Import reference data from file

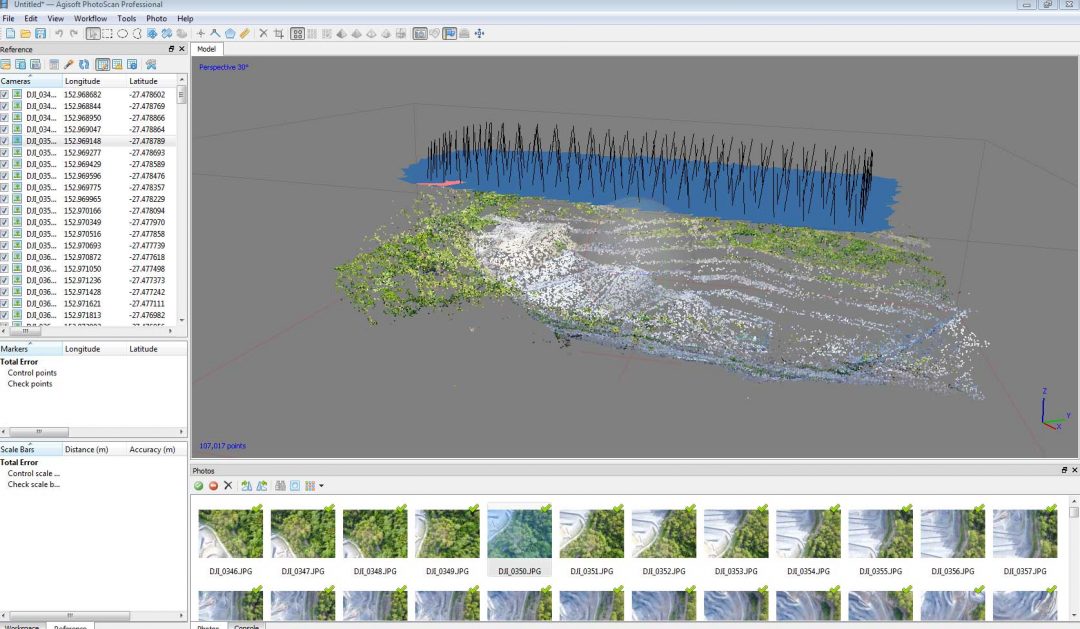click(7, 64)
